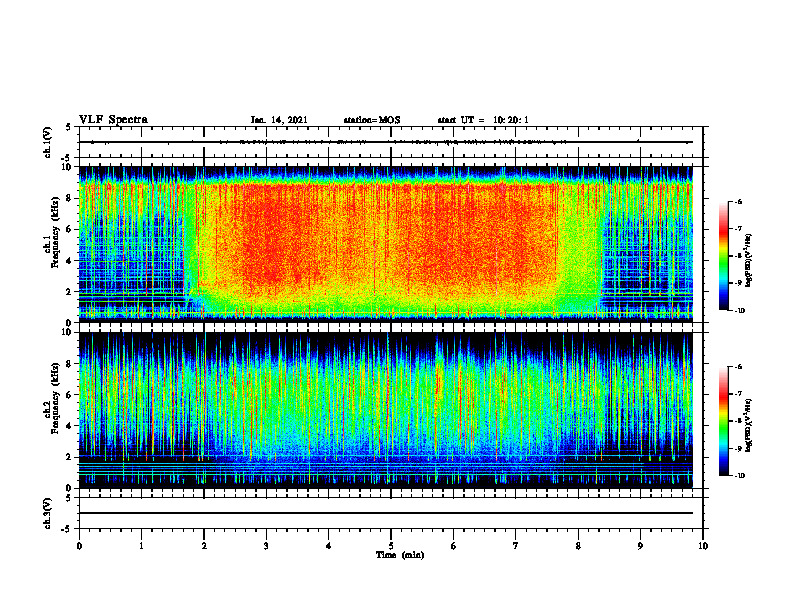Click the "Jan. 14, 2021" date label
792x612 pixels.
pyautogui.click(x=279, y=120)
